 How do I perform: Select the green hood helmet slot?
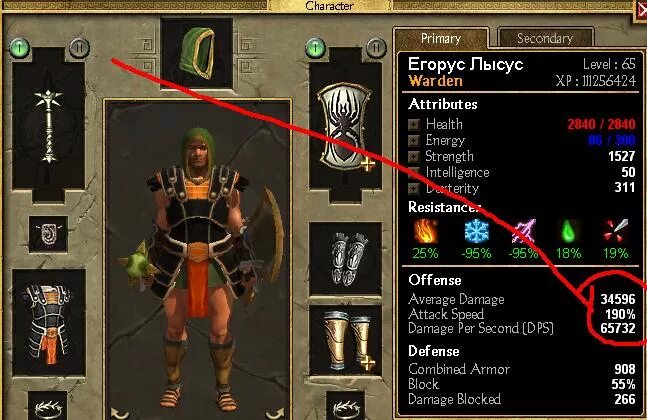(x=196, y=52)
